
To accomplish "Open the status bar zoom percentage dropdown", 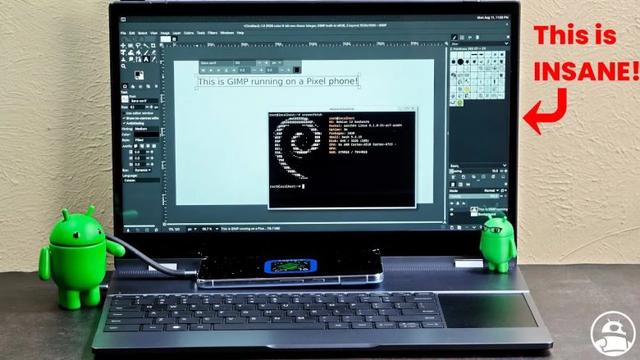I will tap(209, 229).
